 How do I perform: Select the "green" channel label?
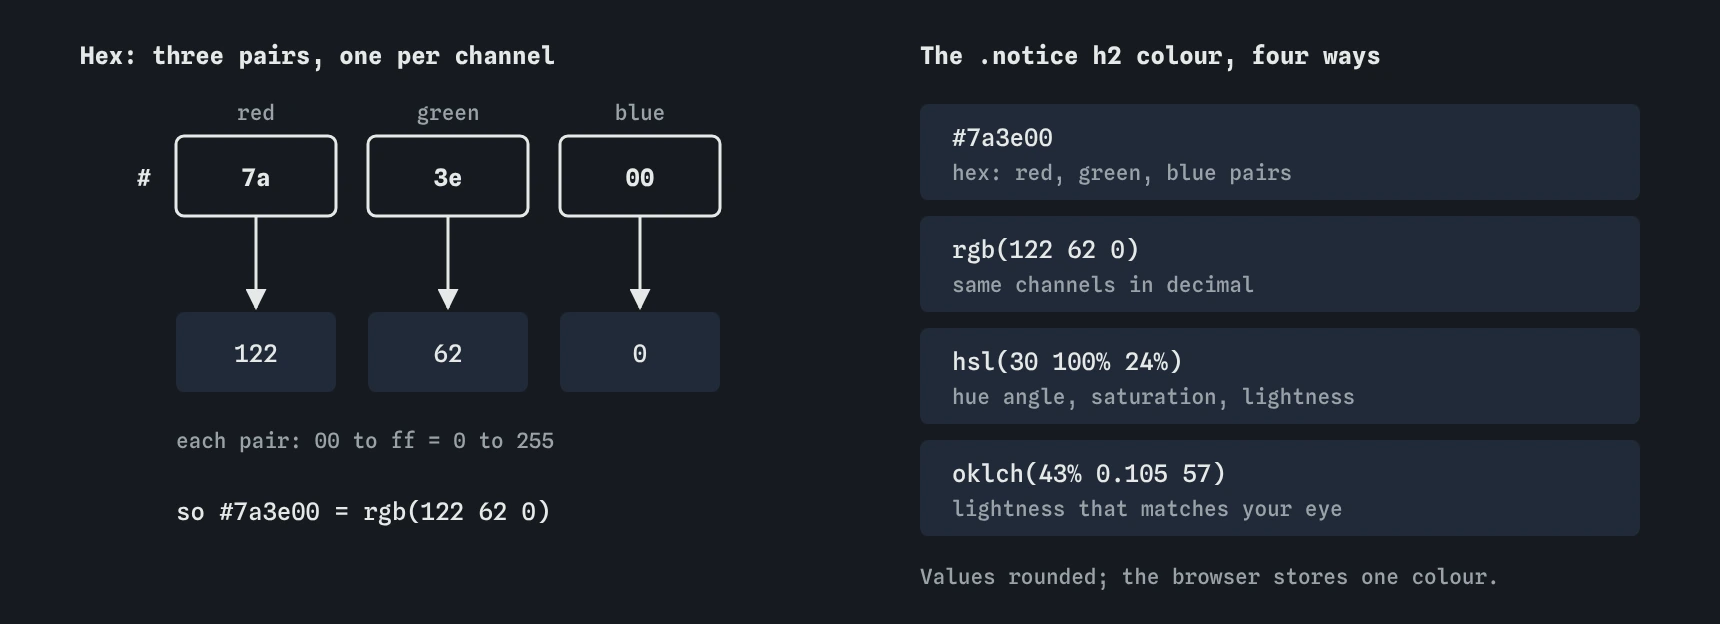tap(448, 113)
